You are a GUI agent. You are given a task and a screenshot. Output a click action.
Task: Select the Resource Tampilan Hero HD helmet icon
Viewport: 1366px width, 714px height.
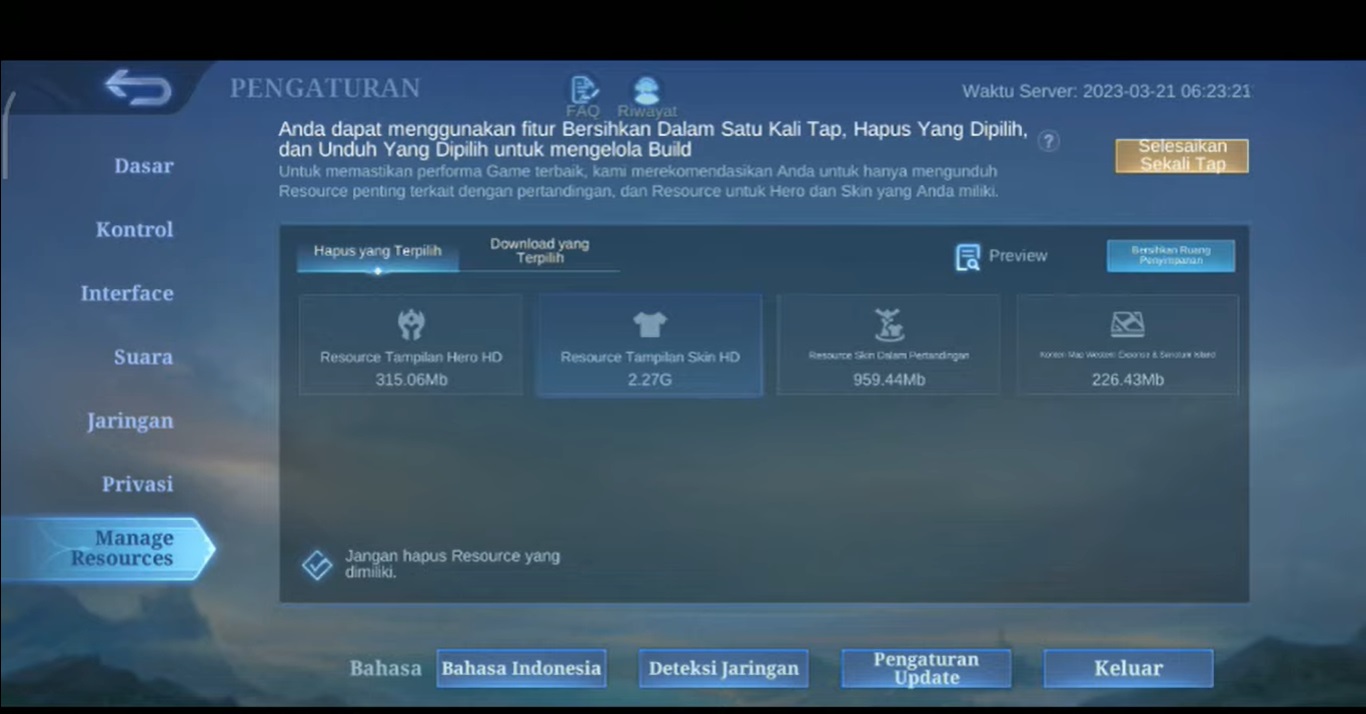pos(411,325)
